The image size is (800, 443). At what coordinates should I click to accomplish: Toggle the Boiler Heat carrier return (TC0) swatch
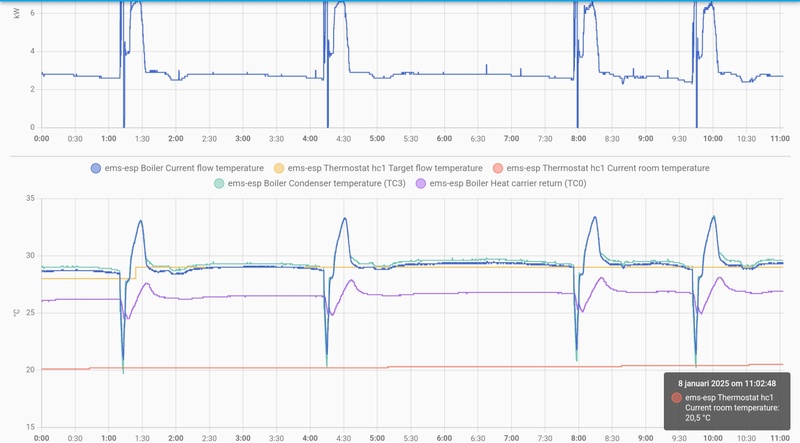(421, 183)
